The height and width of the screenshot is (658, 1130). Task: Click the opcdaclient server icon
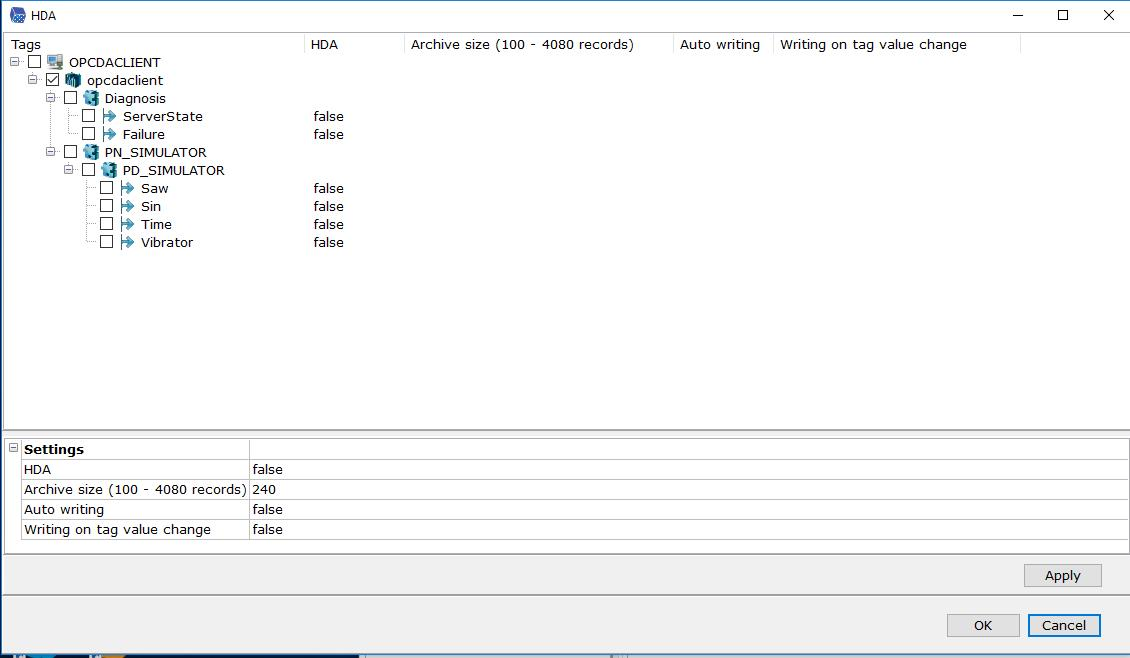point(73,80)
